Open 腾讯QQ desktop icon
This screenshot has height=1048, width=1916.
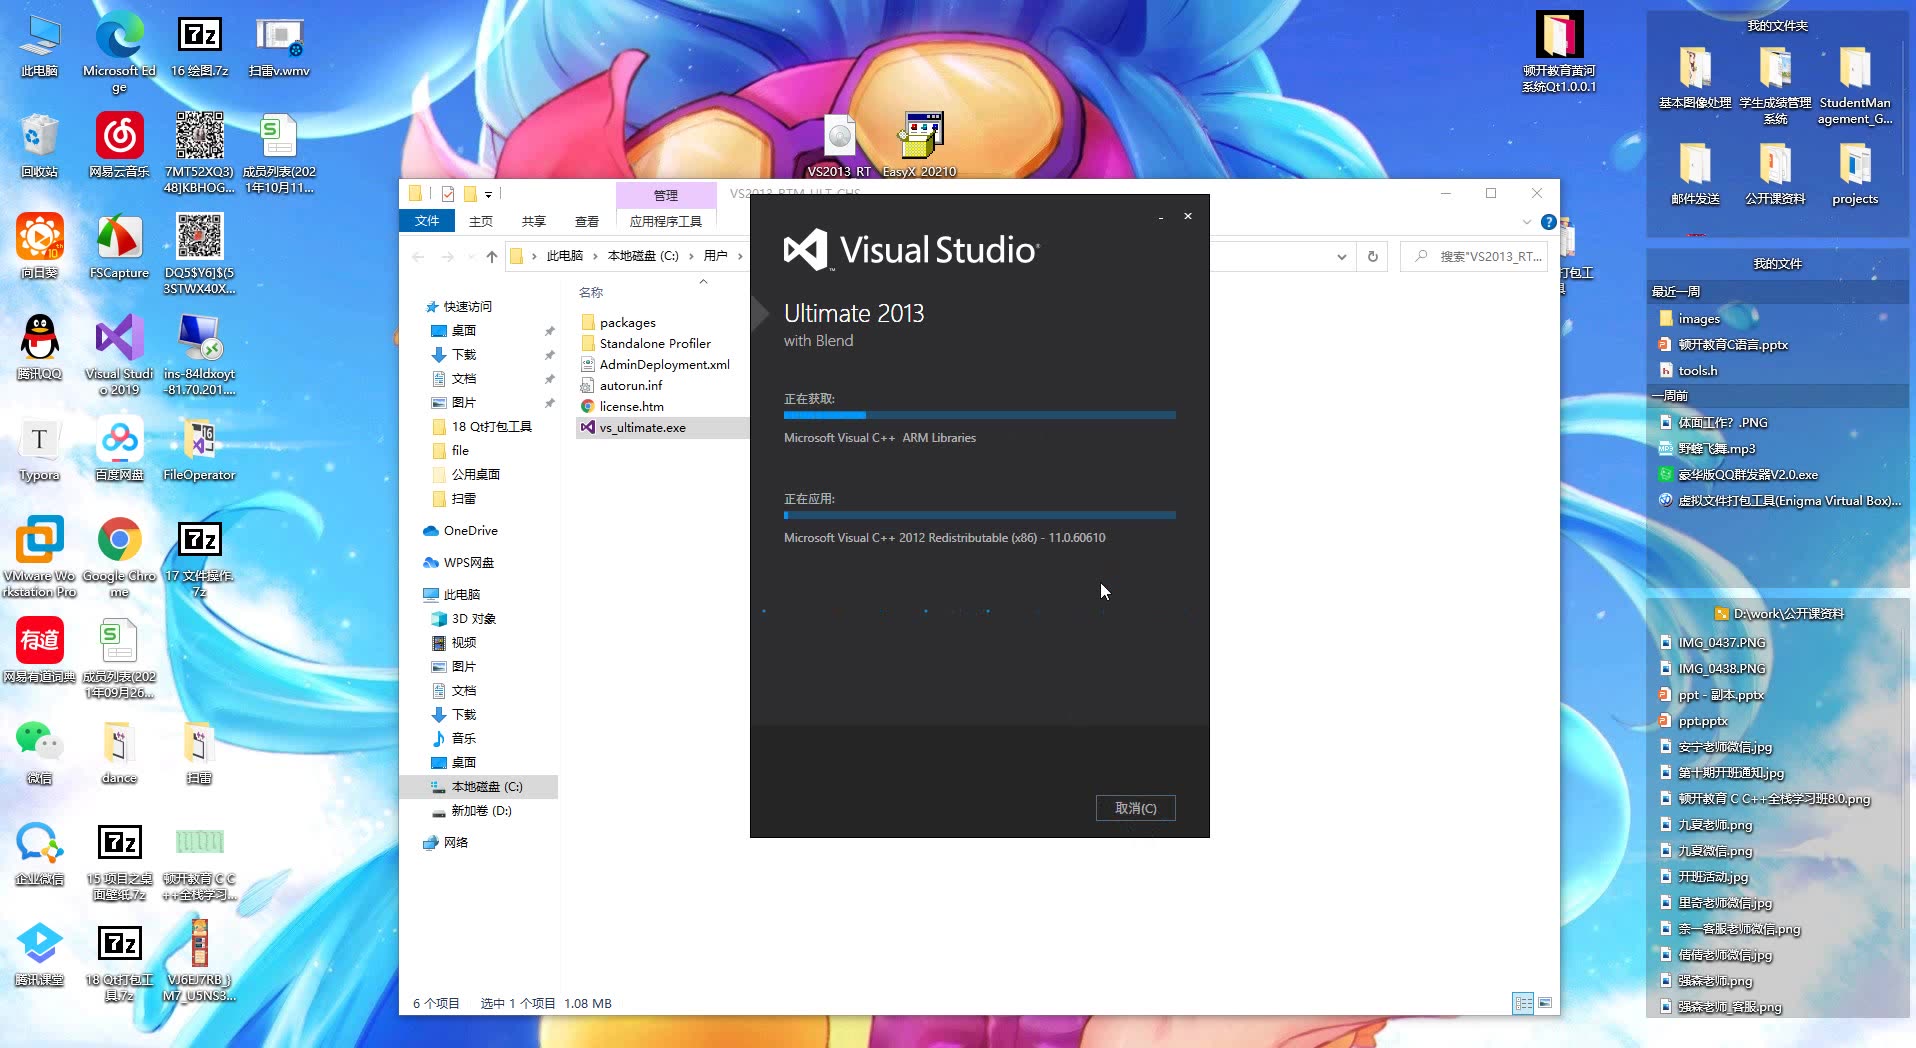39,347
